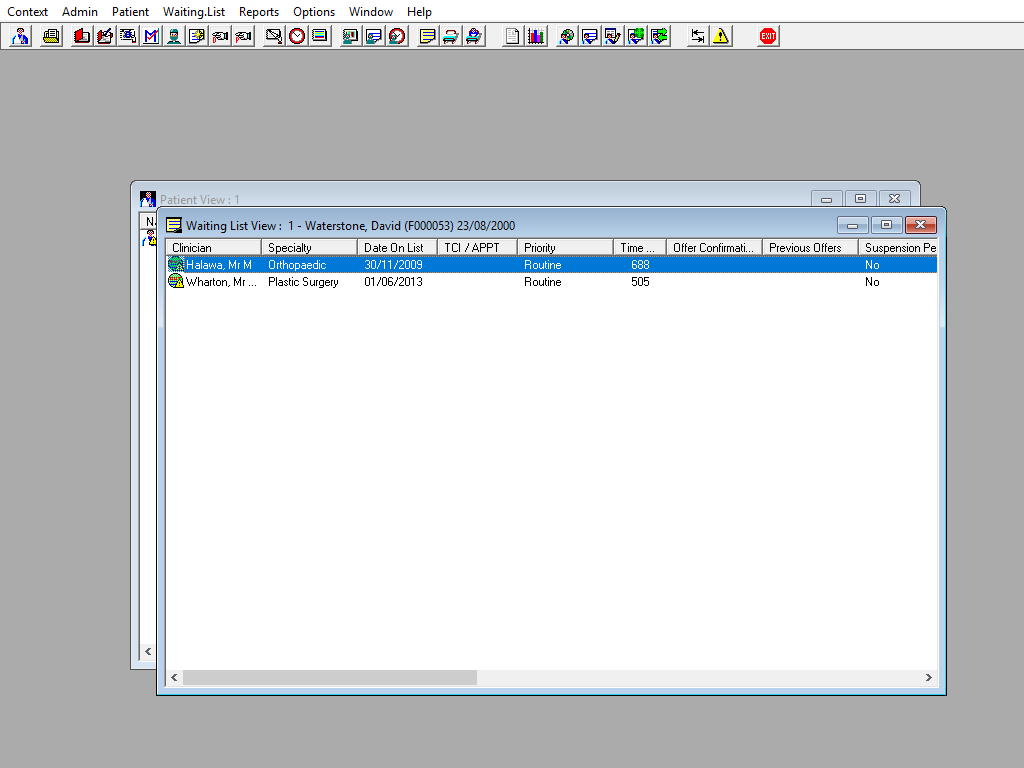Click the stamped mail toolbar icon

(x=127, y=36)
